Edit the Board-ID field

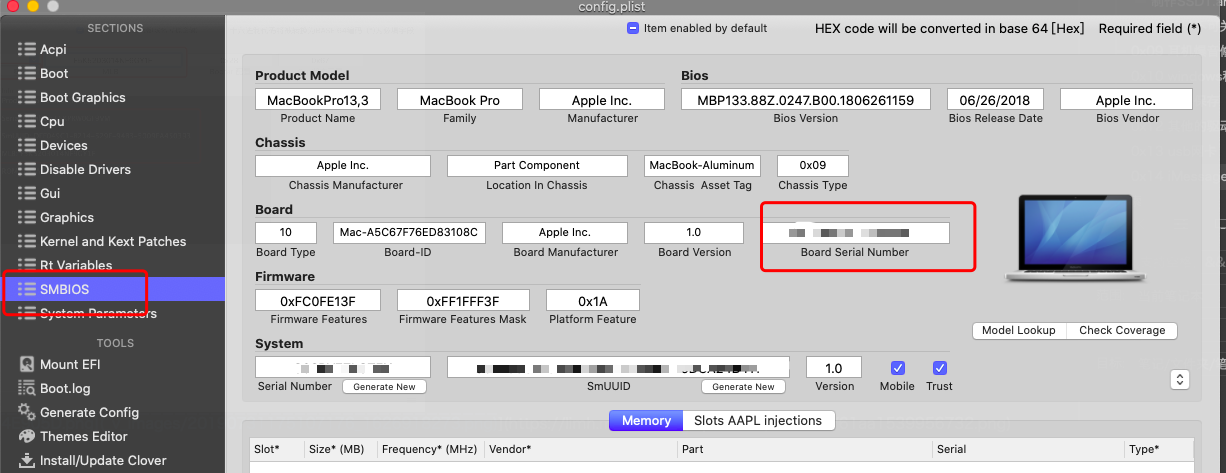coord(410,233)
